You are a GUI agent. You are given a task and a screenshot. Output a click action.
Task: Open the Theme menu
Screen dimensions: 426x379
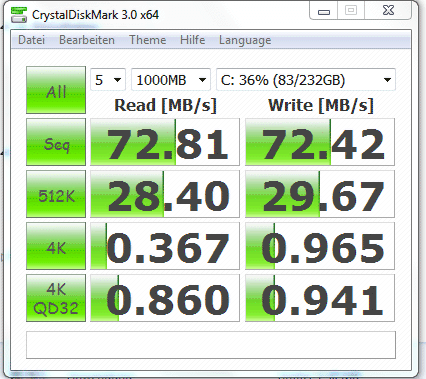(x=148, y=40)
